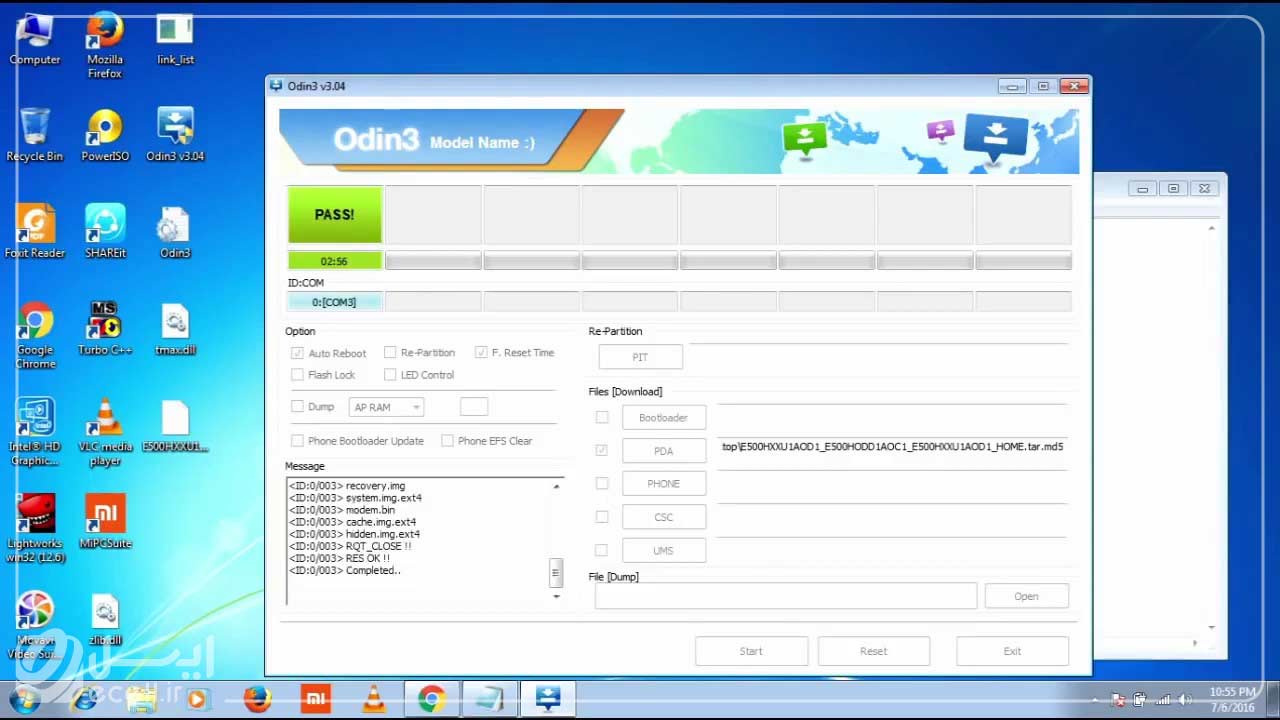Select the E500HXXU1 firmware file on the desktop
This screenshot has height=720, width=1280.
click(175, 426)
